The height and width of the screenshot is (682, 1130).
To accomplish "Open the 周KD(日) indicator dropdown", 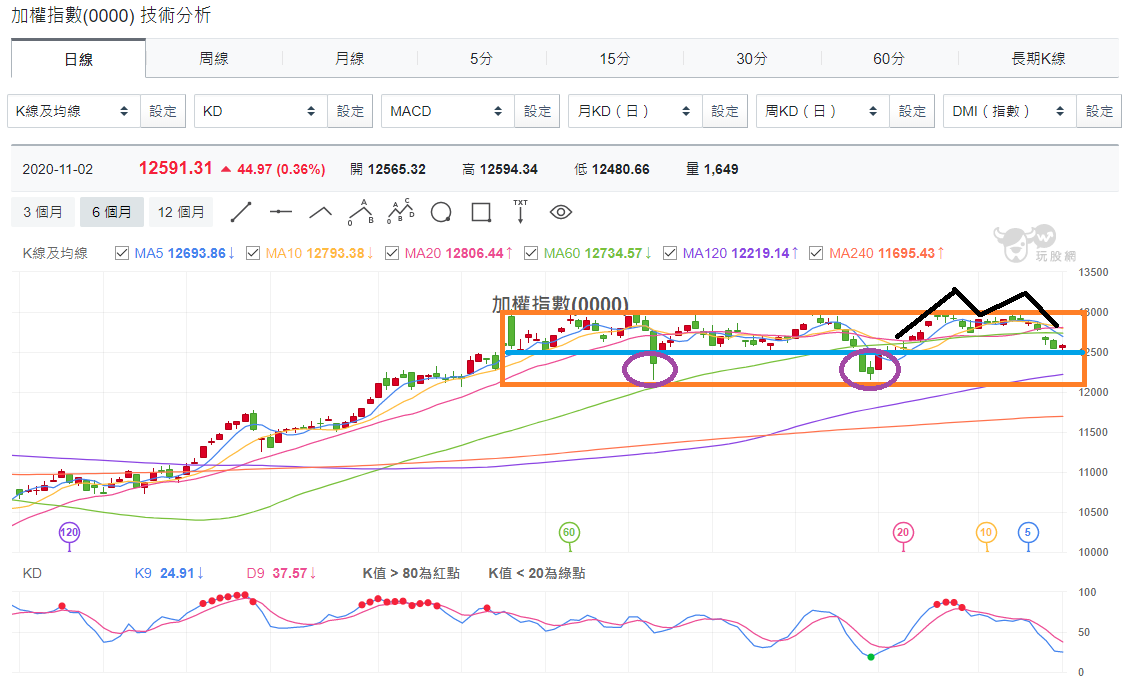I will point(823,111).
